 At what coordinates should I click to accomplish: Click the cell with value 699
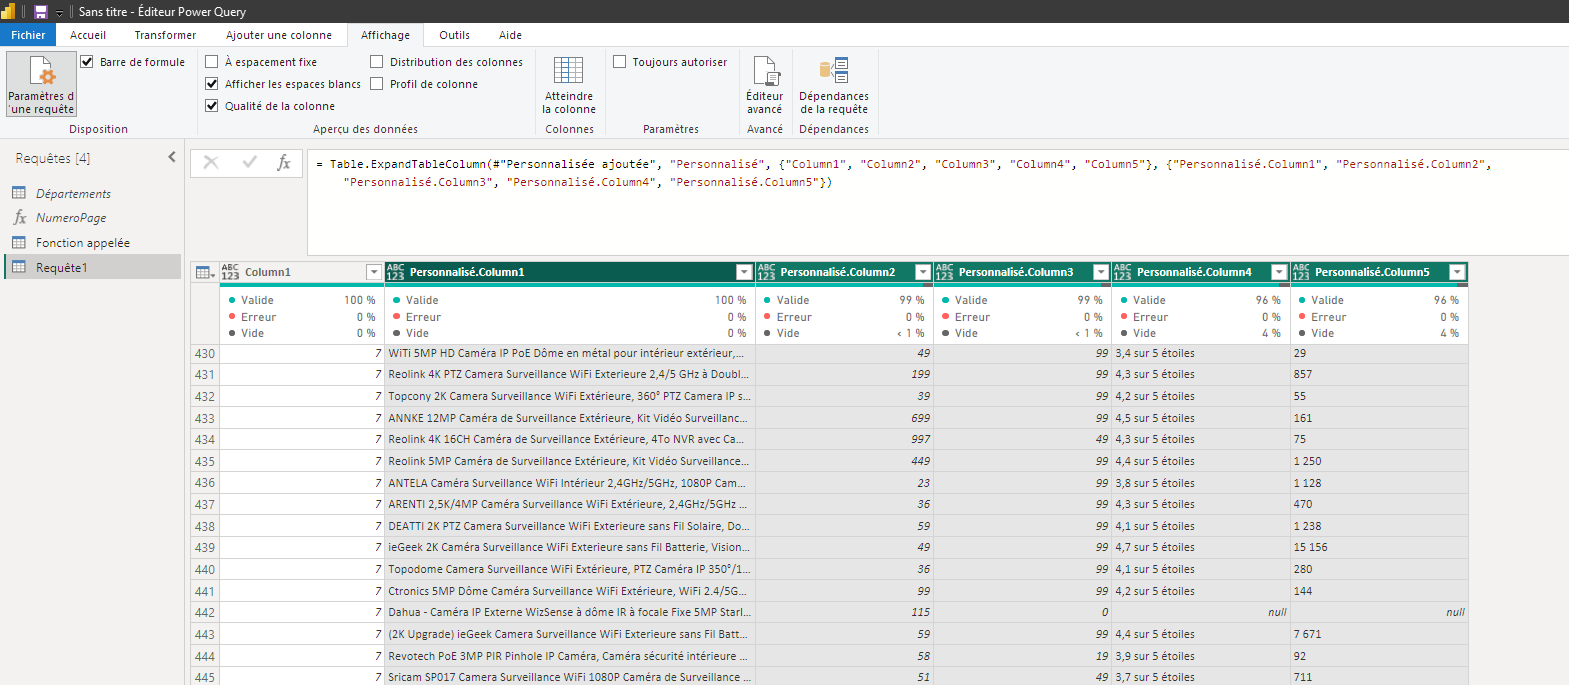(844, 418)
